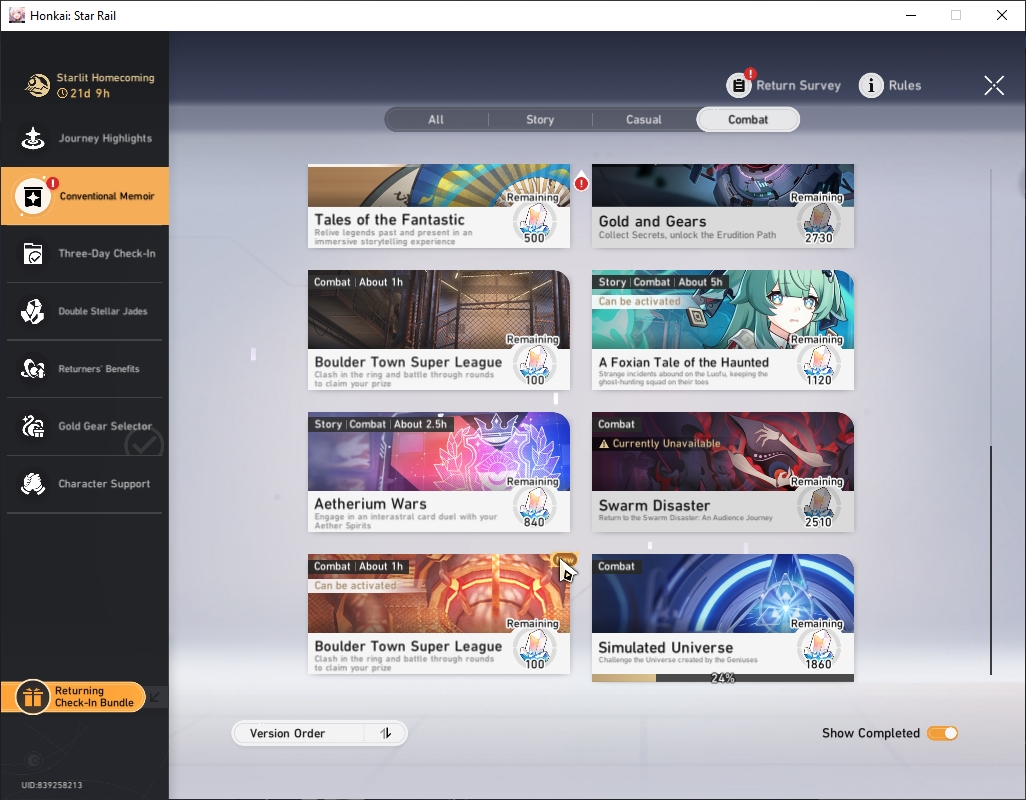Open Gold Gear Selector sidebar icon
Screen dimensions: 1026x800
coord(33,426)
